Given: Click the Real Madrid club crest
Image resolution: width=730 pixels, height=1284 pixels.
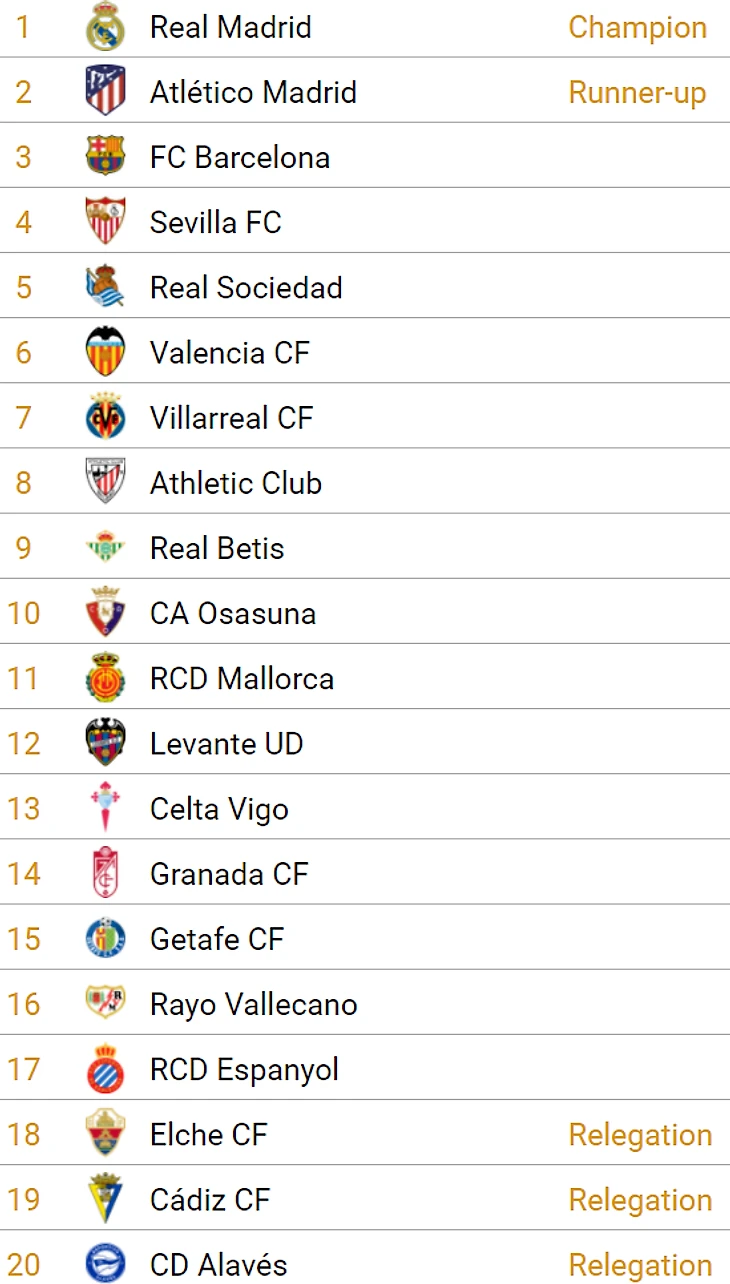Looking at the screenshot, I should [105, 27].
